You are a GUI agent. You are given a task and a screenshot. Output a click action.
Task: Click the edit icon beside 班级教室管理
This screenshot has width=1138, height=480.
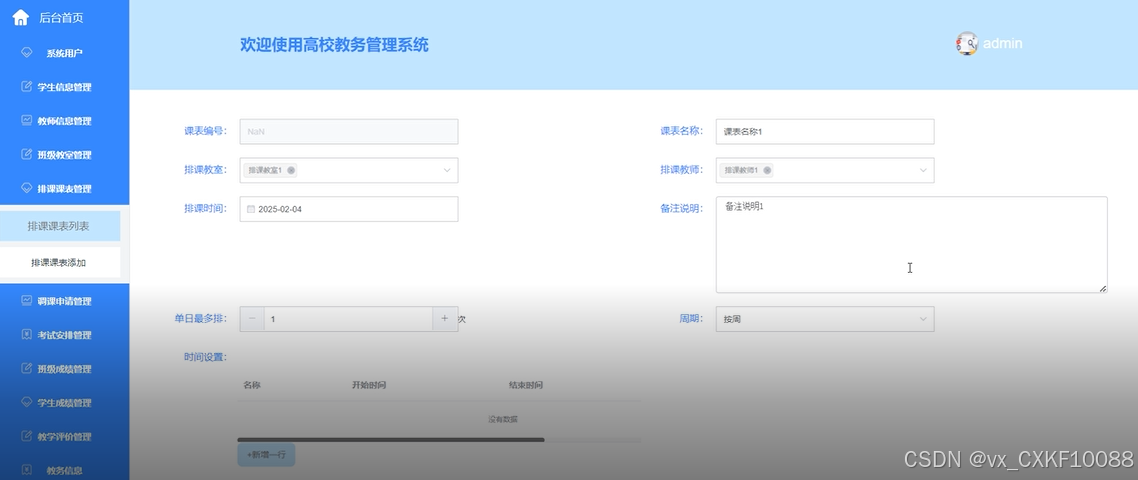click(27, 154)
